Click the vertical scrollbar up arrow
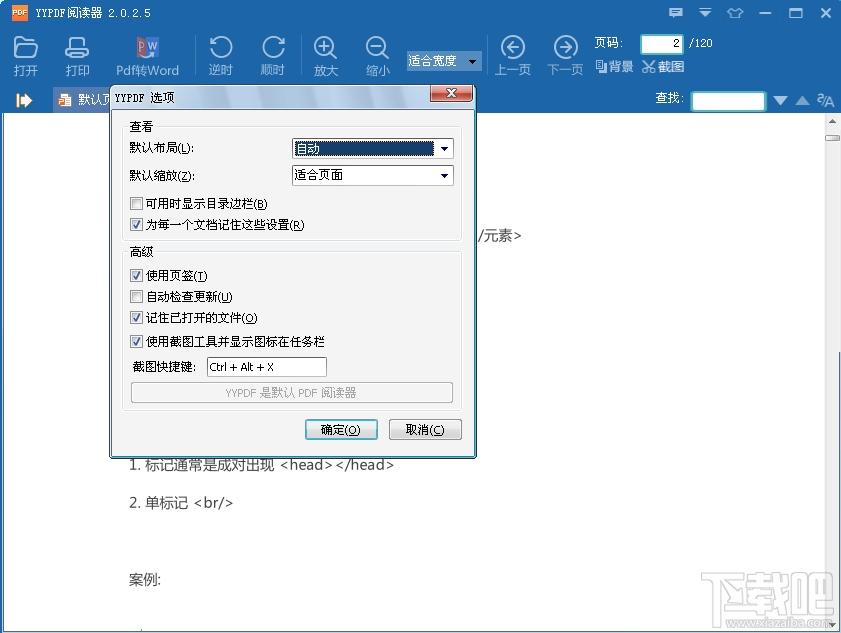 pyautogui.click(x=832, y=121)
